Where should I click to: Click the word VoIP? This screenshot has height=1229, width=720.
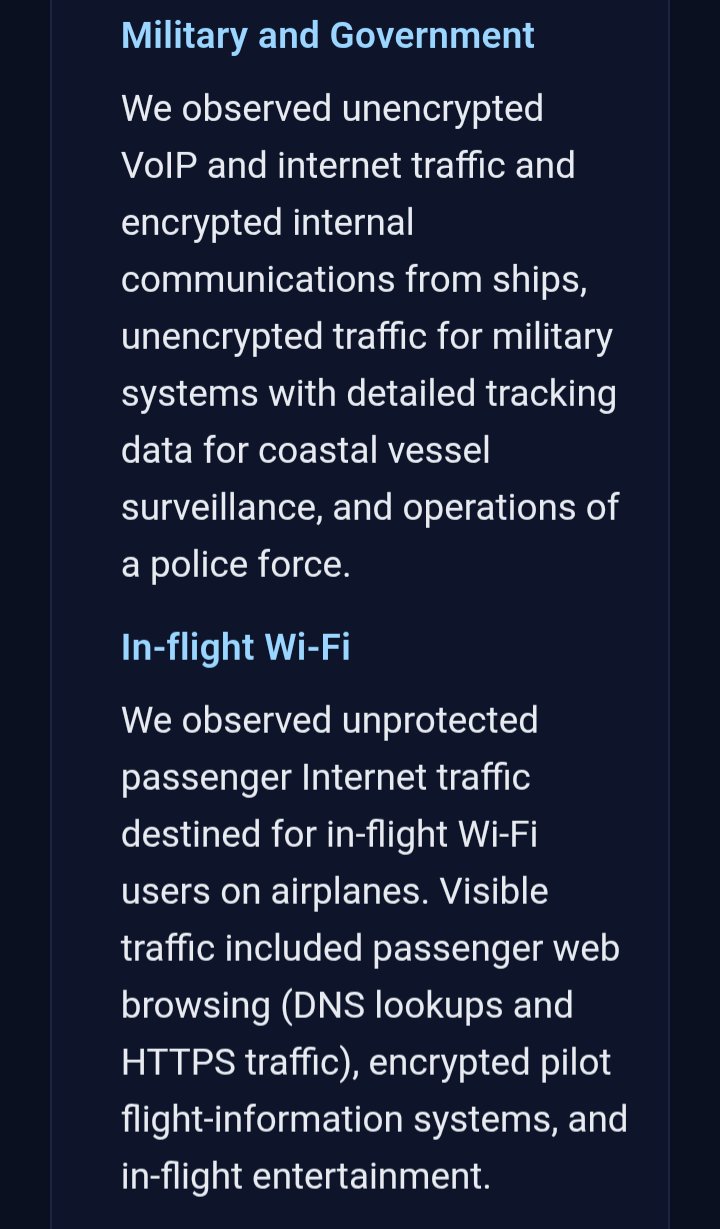(x=158, y=165)
